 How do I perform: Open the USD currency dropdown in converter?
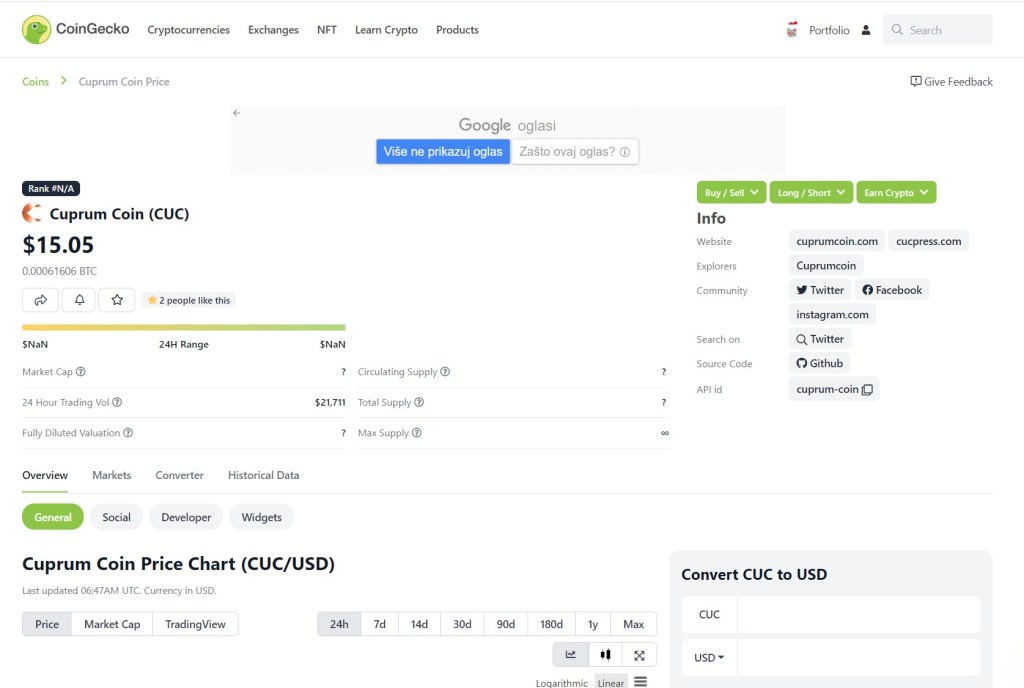[708, 657]
